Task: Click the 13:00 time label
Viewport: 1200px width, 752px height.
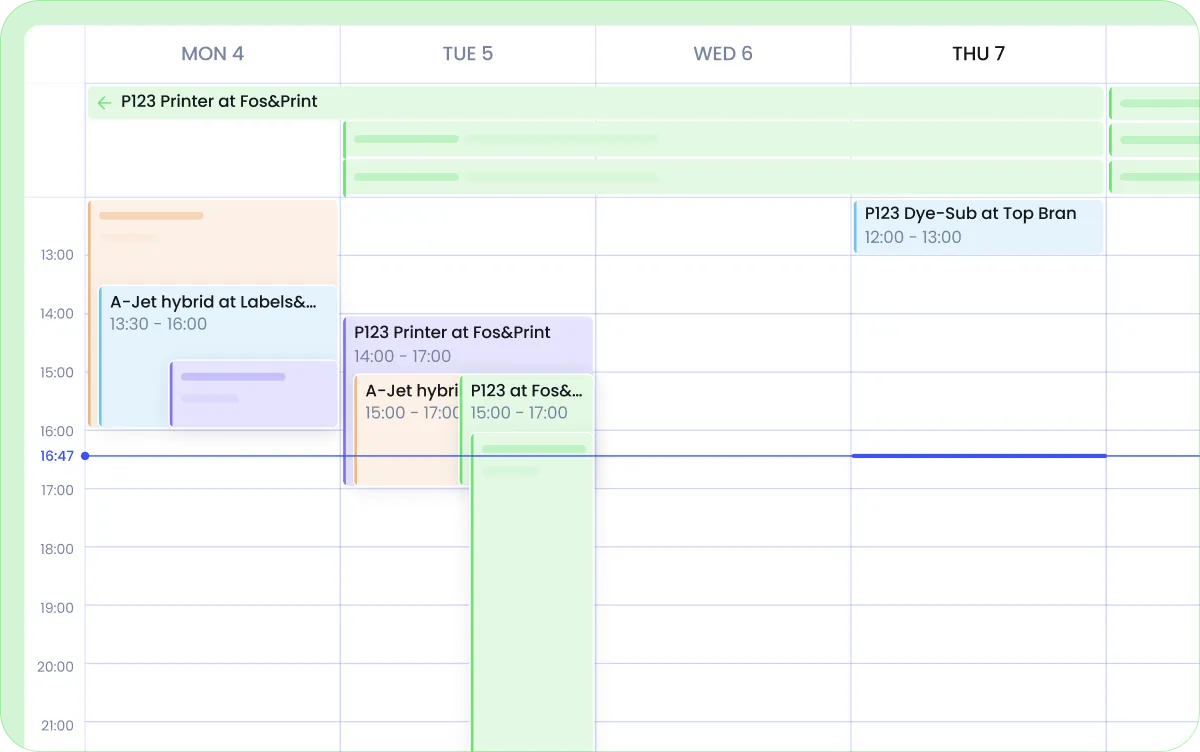Action: [57, 255]
